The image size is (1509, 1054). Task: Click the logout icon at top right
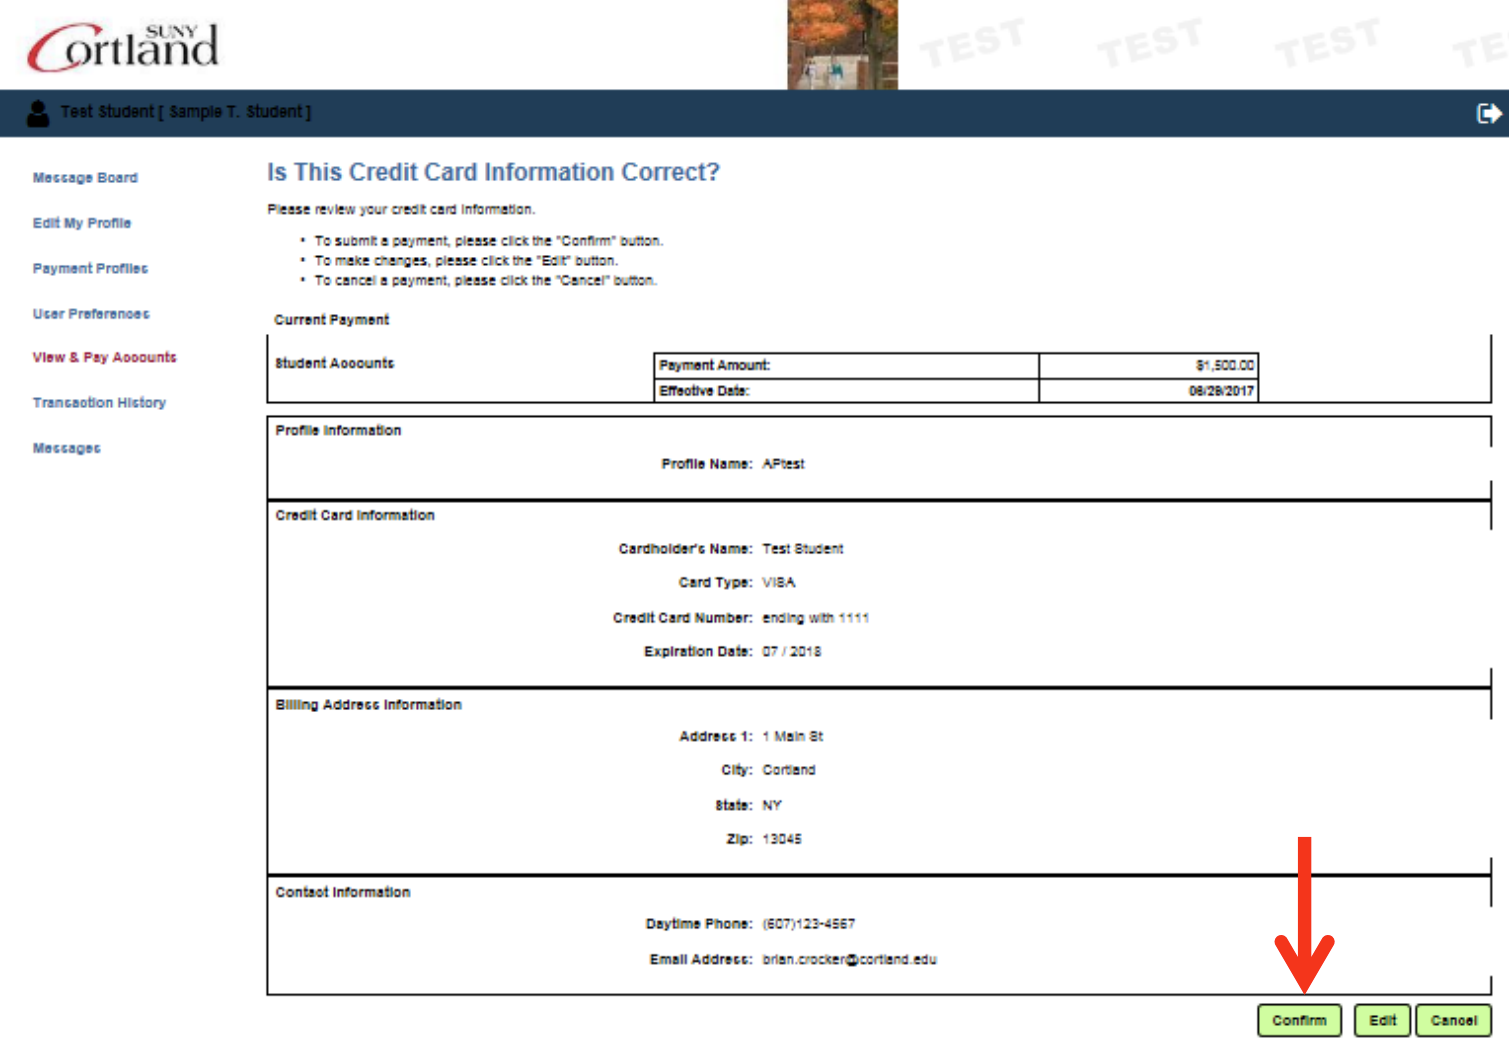tap(1489, 113)
